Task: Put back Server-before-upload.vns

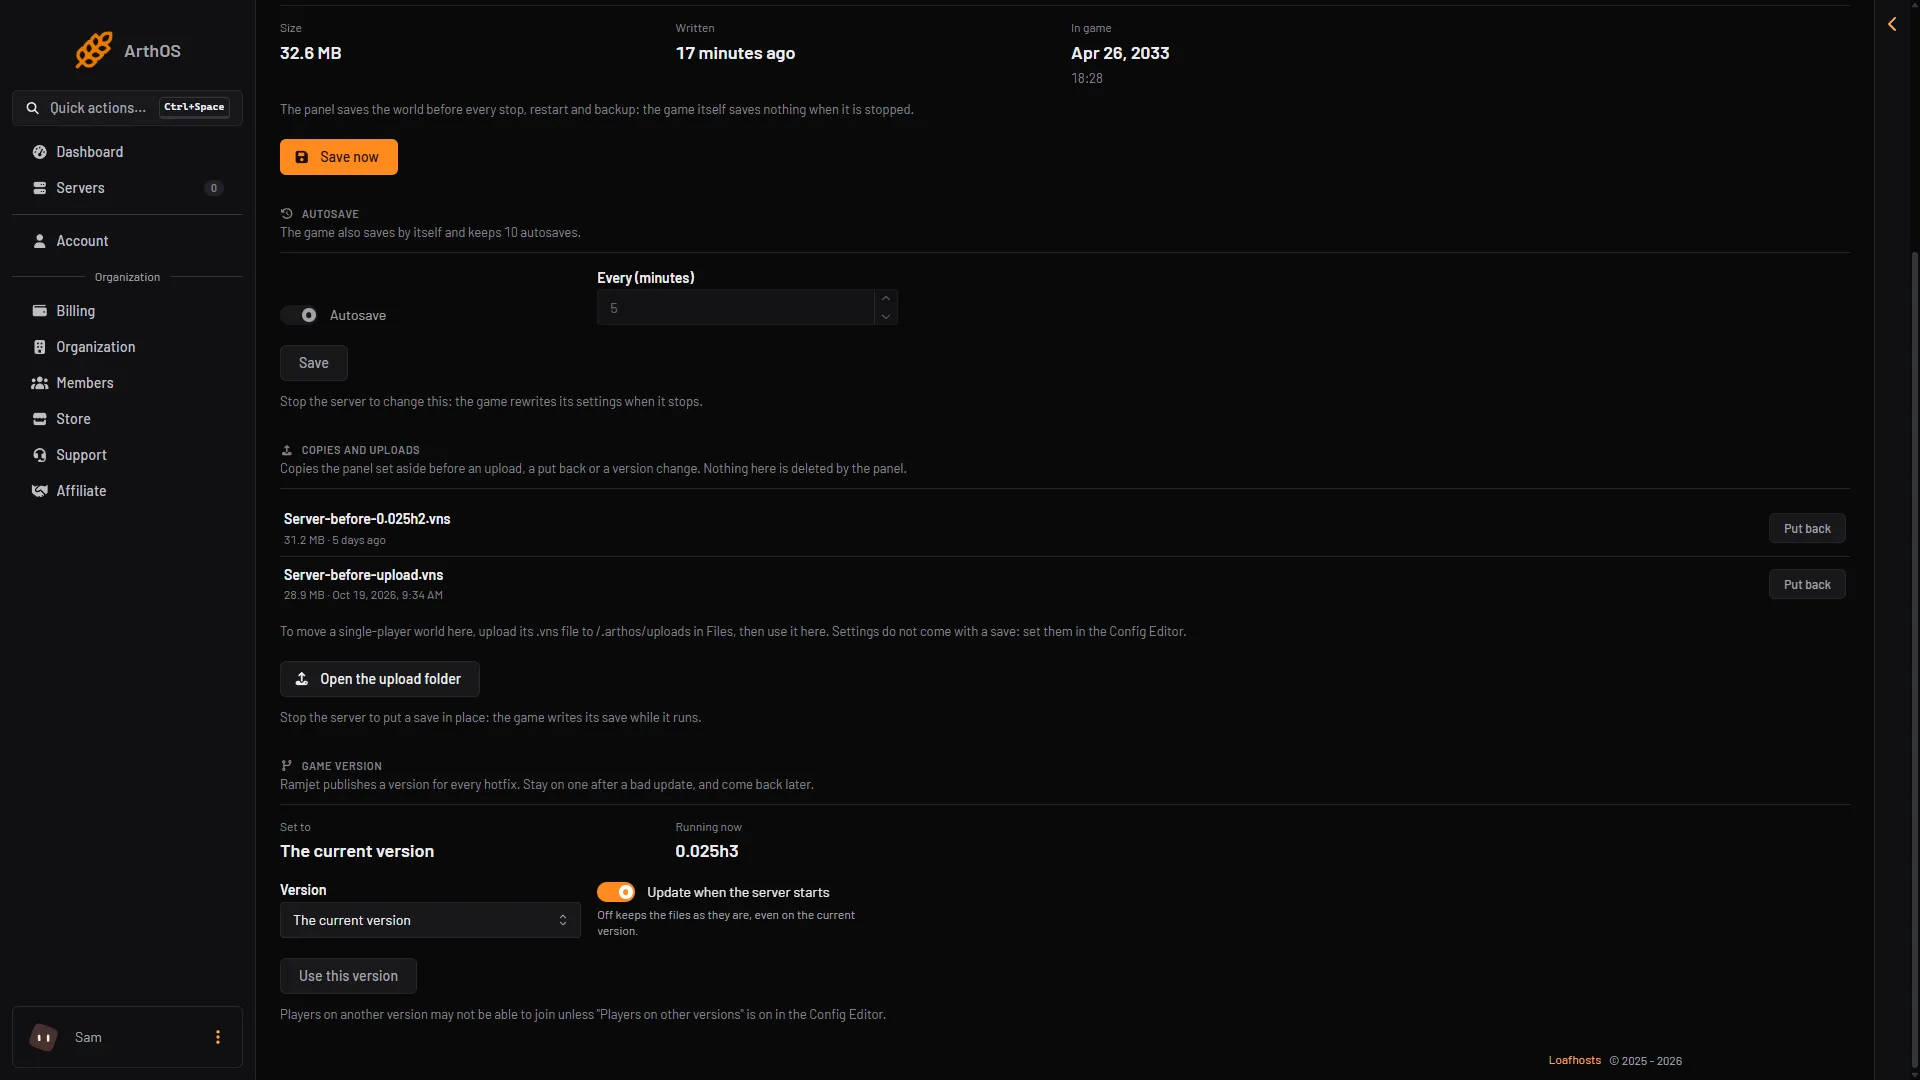Action: point(1807,585)
